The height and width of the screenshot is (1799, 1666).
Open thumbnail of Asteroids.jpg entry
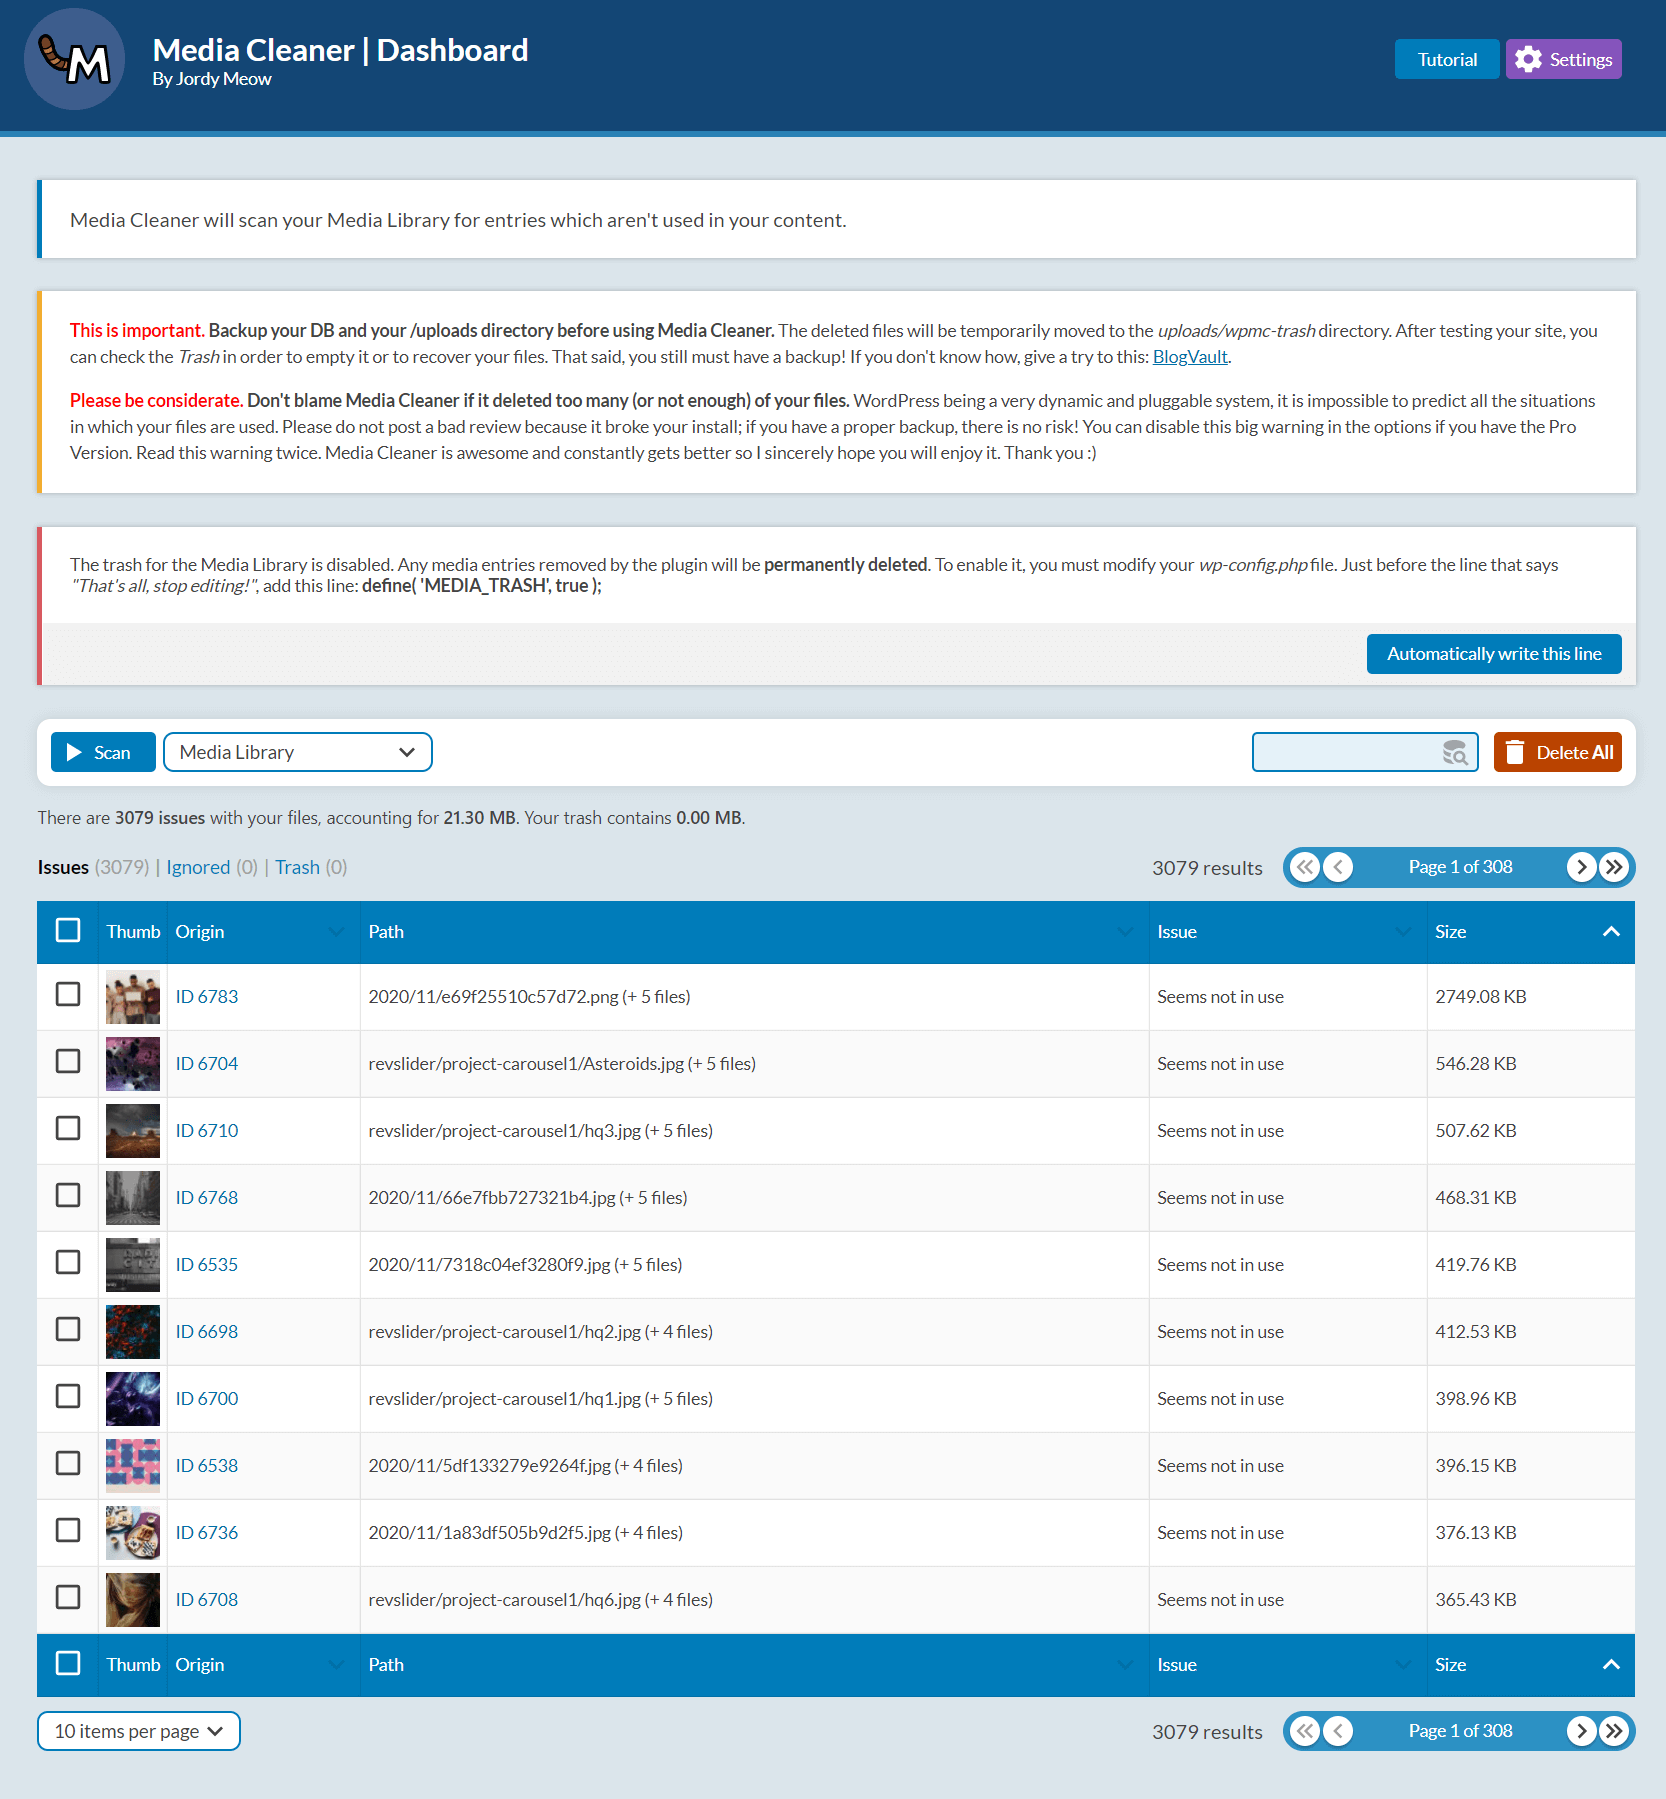(133, 1064)
